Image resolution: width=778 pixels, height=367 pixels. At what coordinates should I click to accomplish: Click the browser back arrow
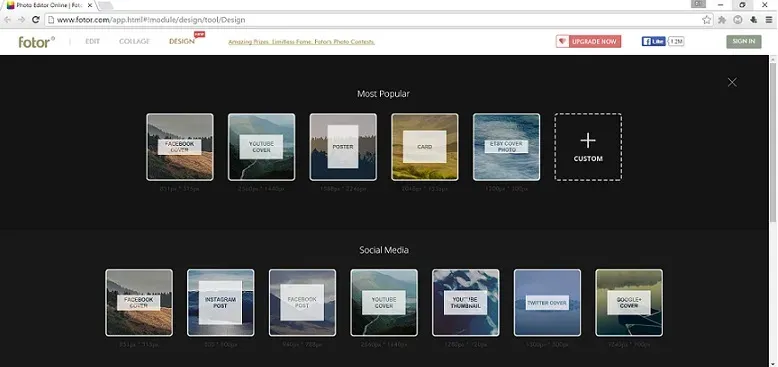[x=7, y=20]
